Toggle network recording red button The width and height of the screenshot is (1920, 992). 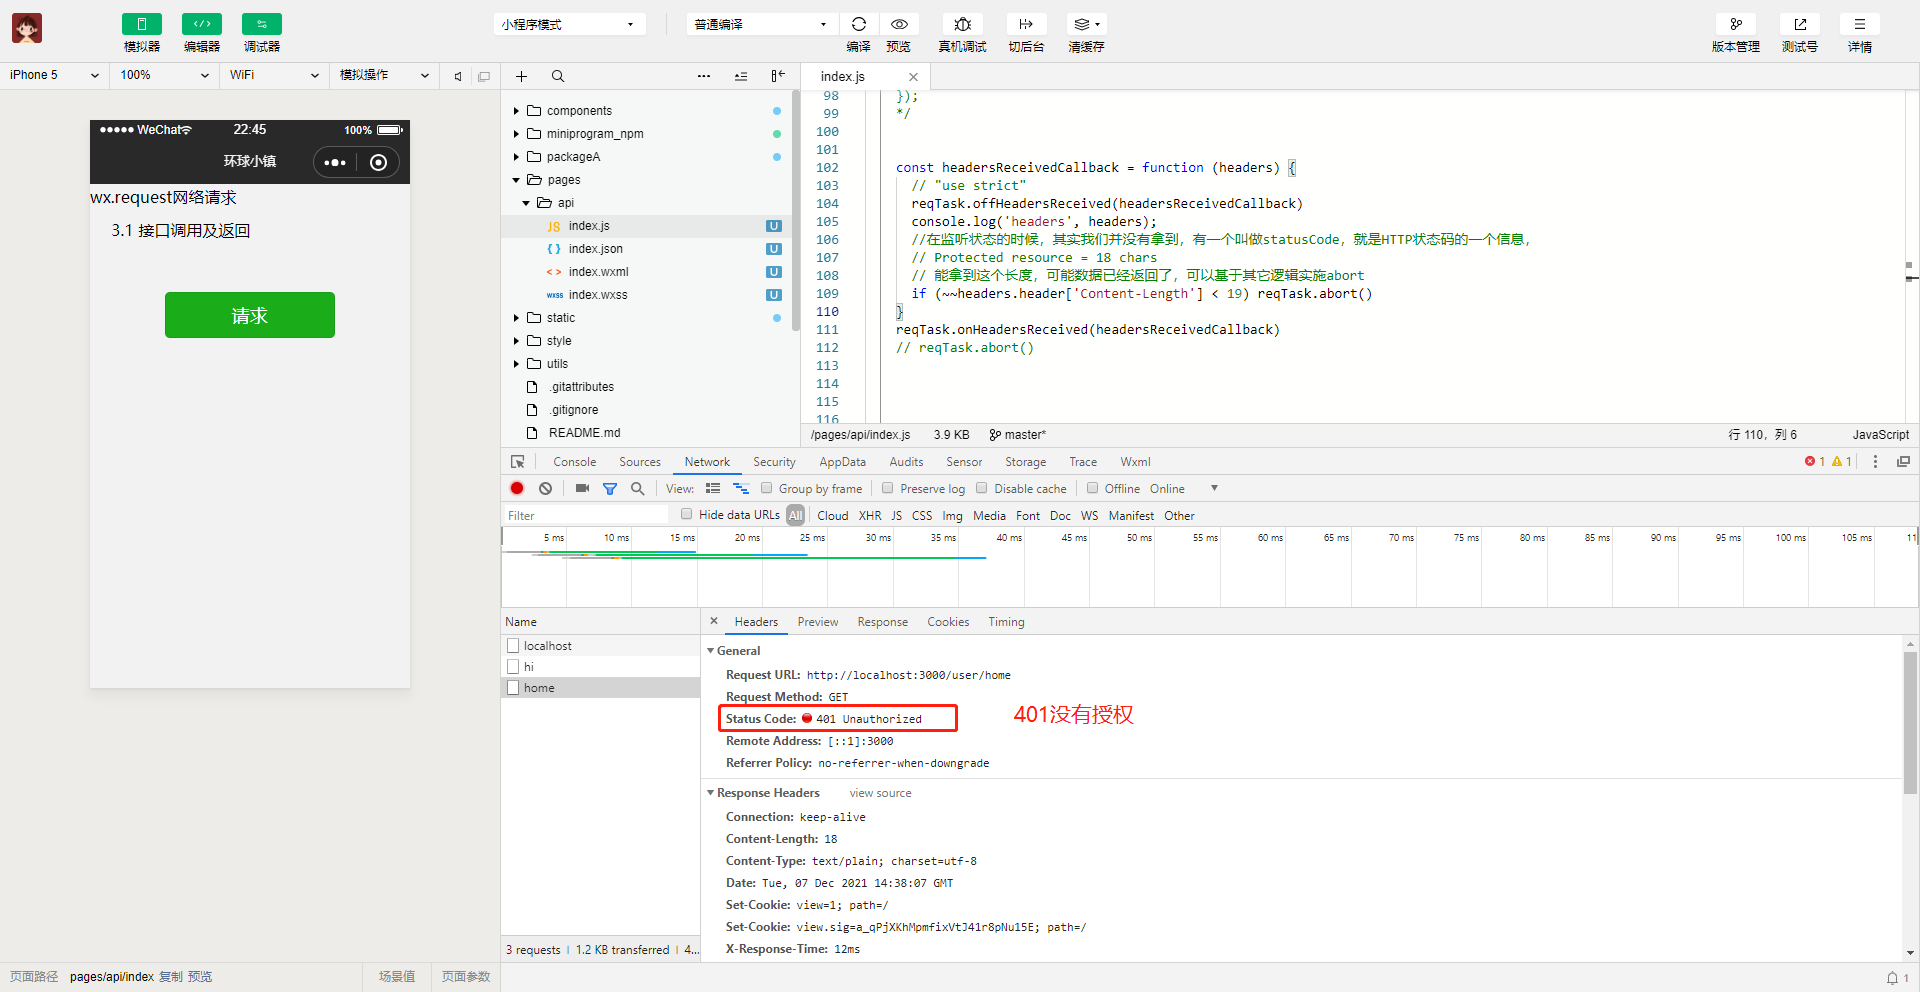[517, 488]
